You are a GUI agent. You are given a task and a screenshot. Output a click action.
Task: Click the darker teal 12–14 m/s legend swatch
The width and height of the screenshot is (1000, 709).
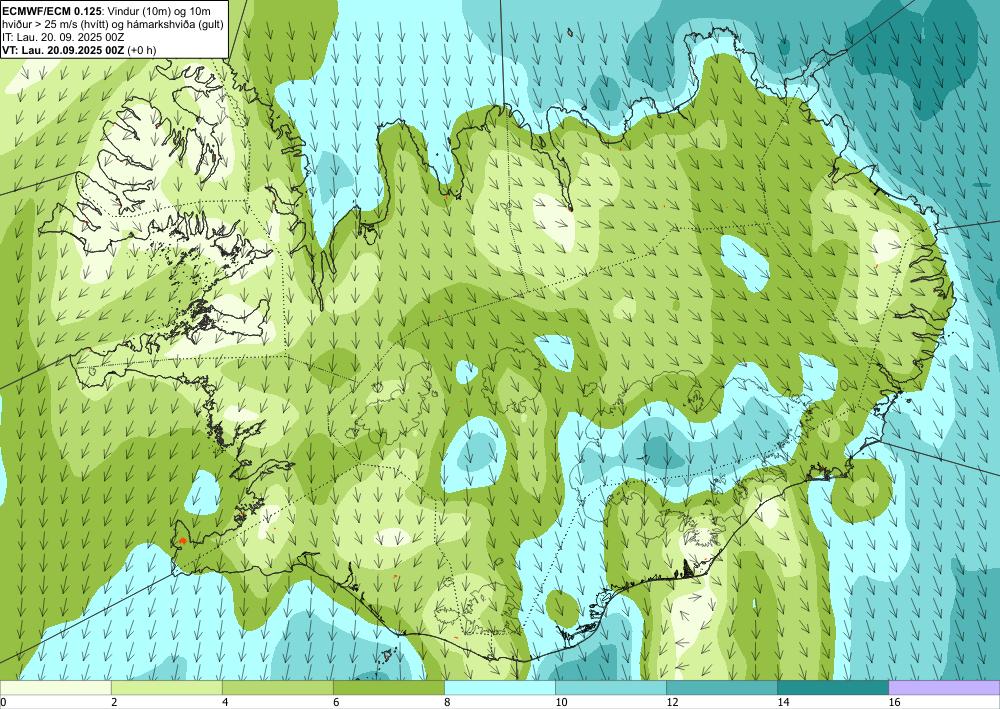coord(722,687)
